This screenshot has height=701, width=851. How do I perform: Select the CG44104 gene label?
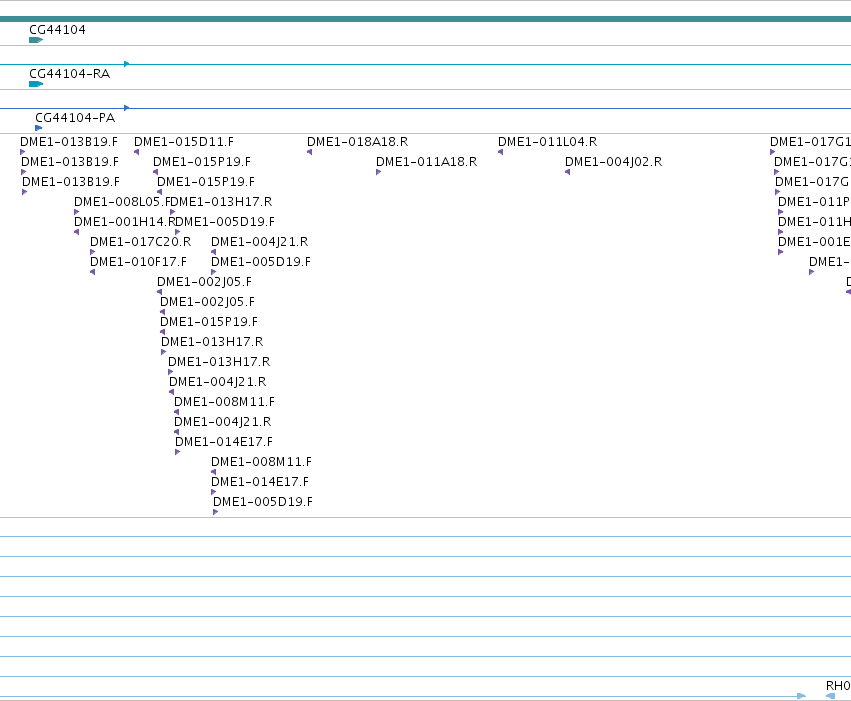click(x=57, y=30)
